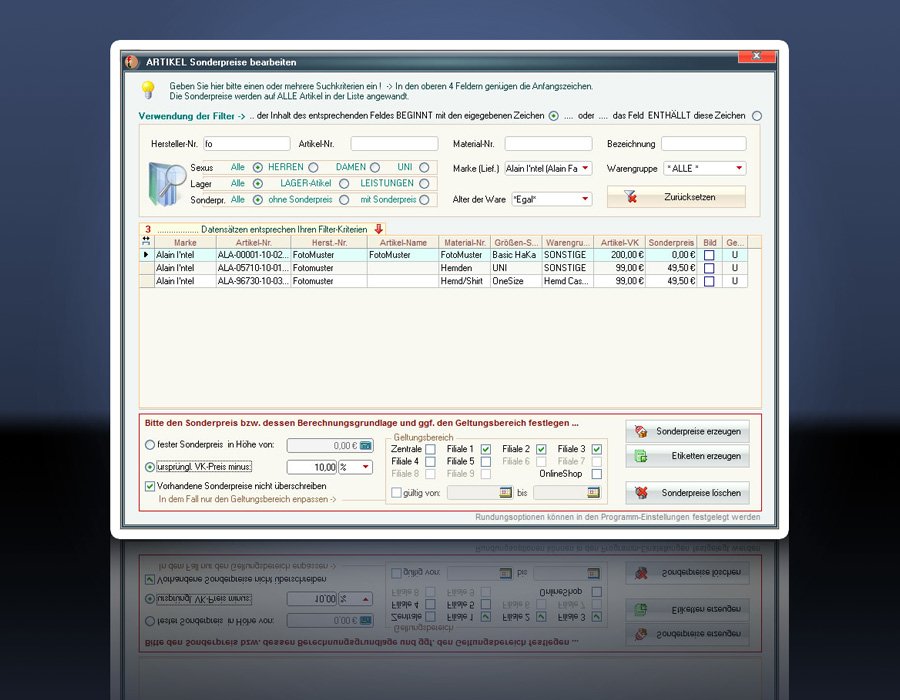Click the Hersteller-Nr. input field
This screenshot has width=900, height=700.
247,143
